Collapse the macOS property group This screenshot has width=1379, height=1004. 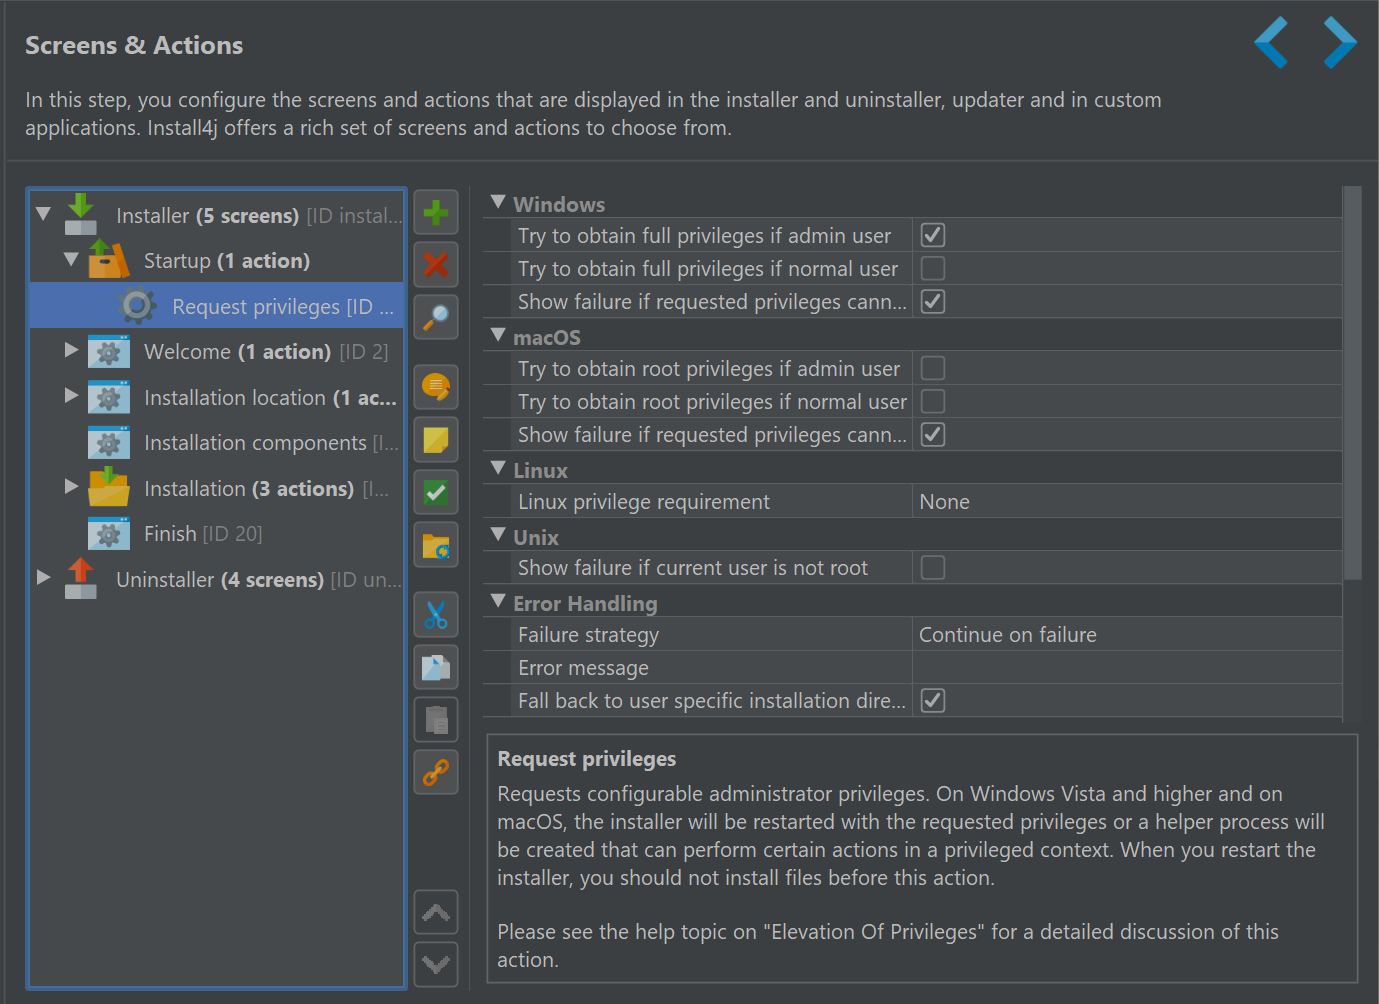click(498, 335)
